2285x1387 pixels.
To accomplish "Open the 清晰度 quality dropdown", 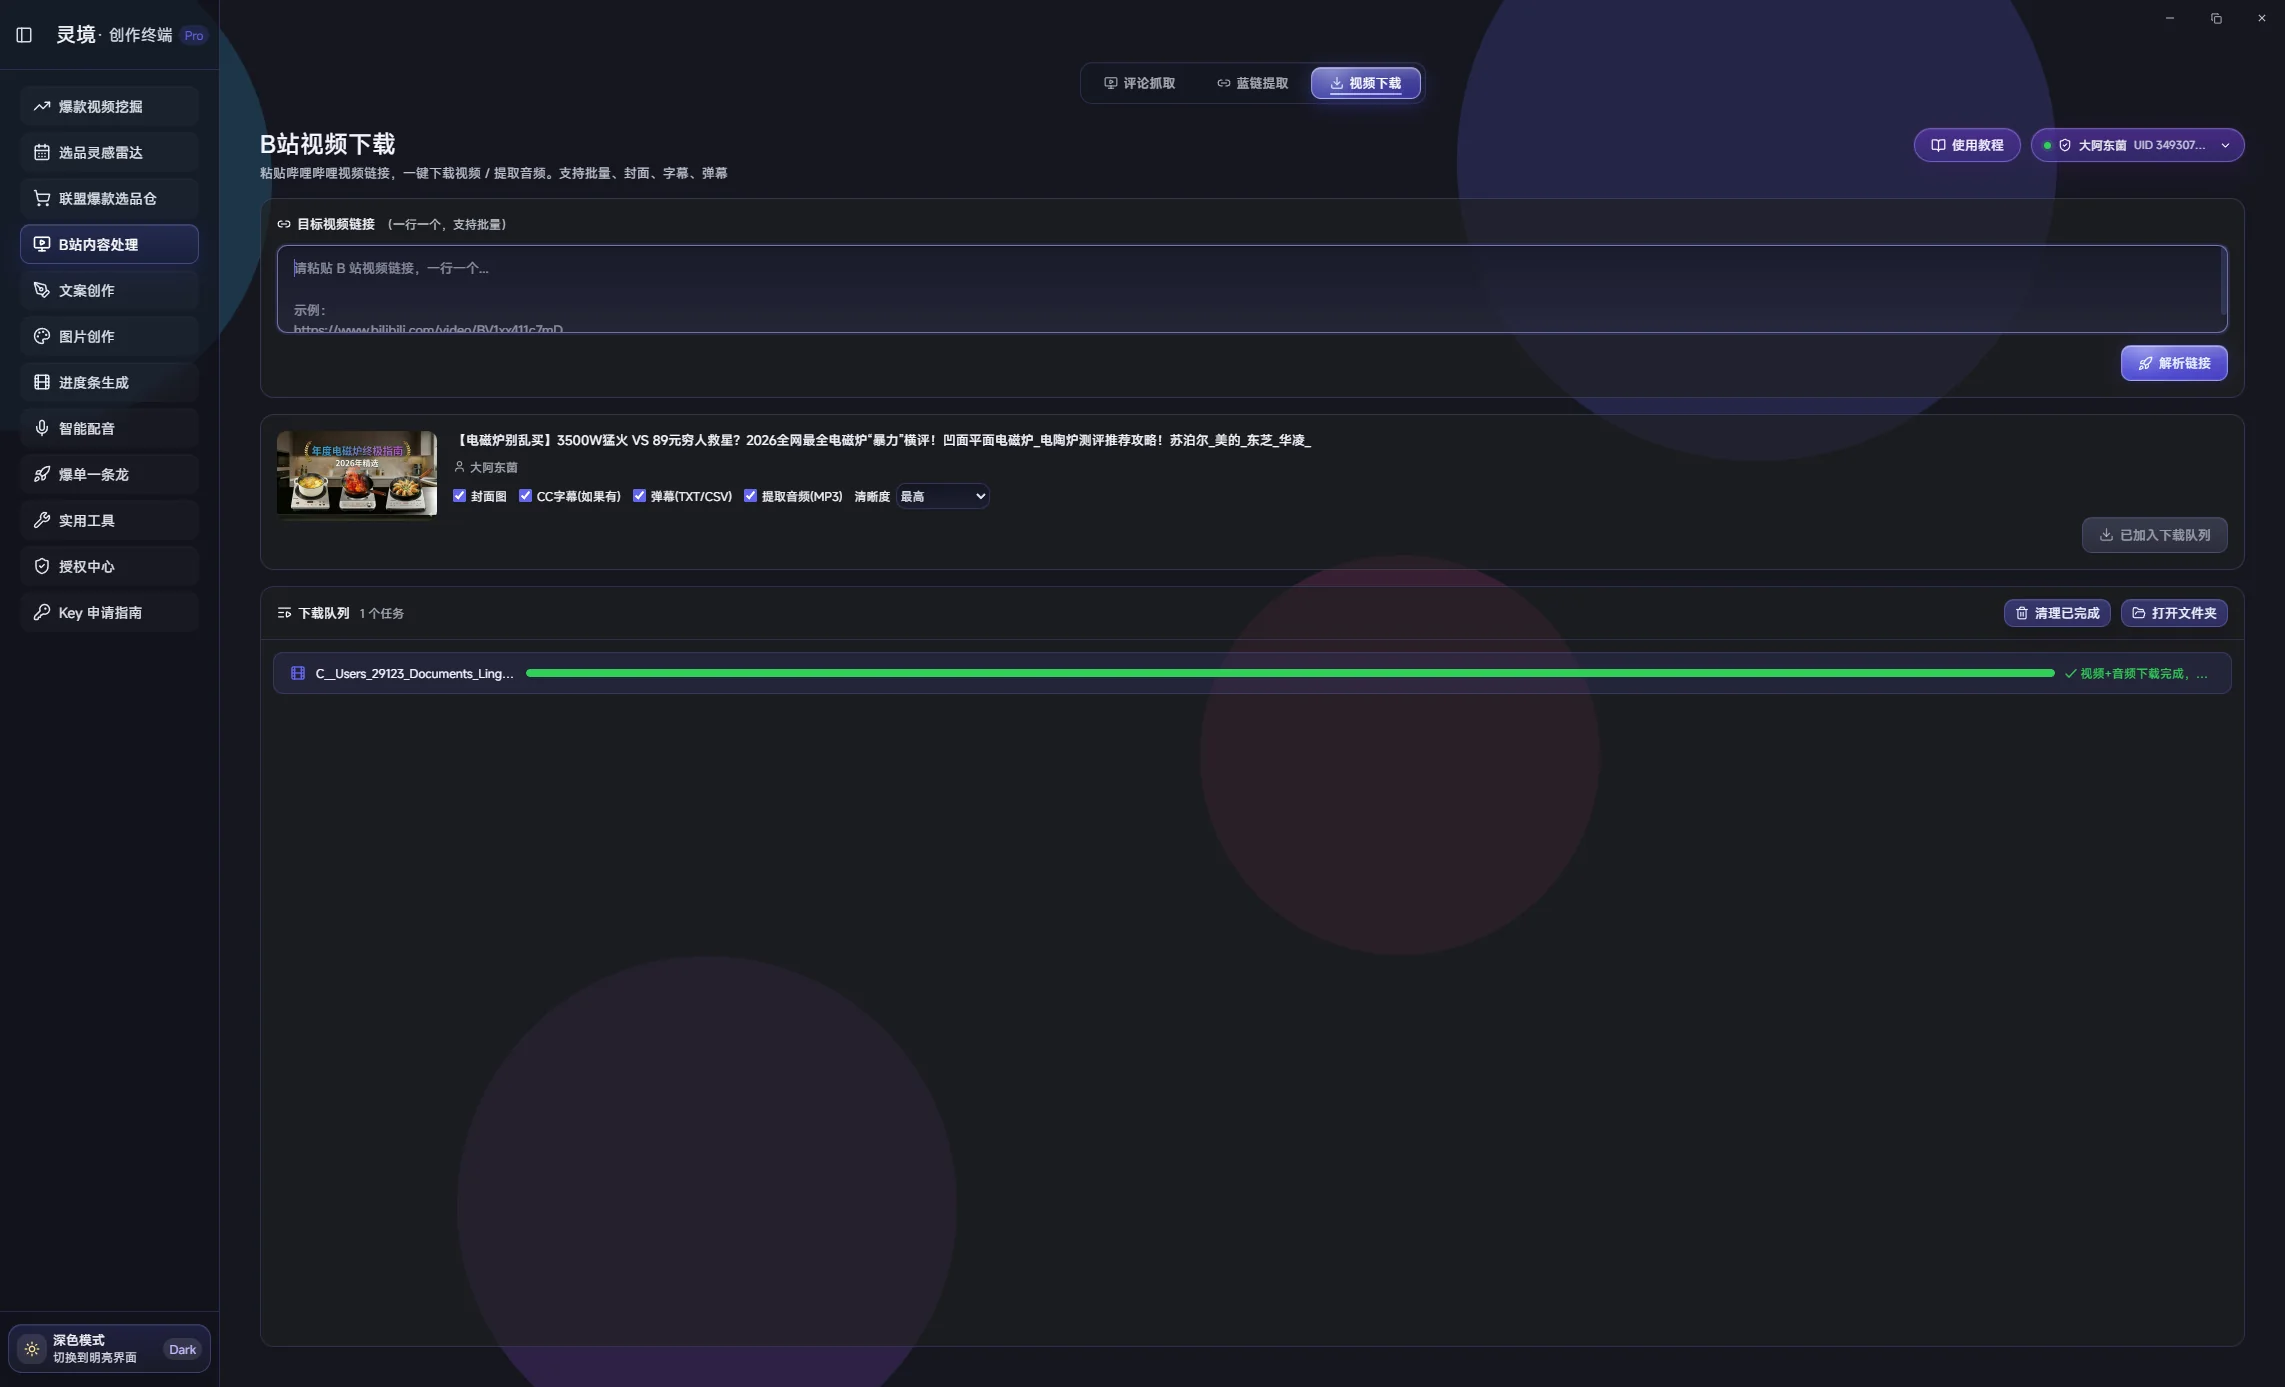I will pyautogui.click(x=942, y=496).
